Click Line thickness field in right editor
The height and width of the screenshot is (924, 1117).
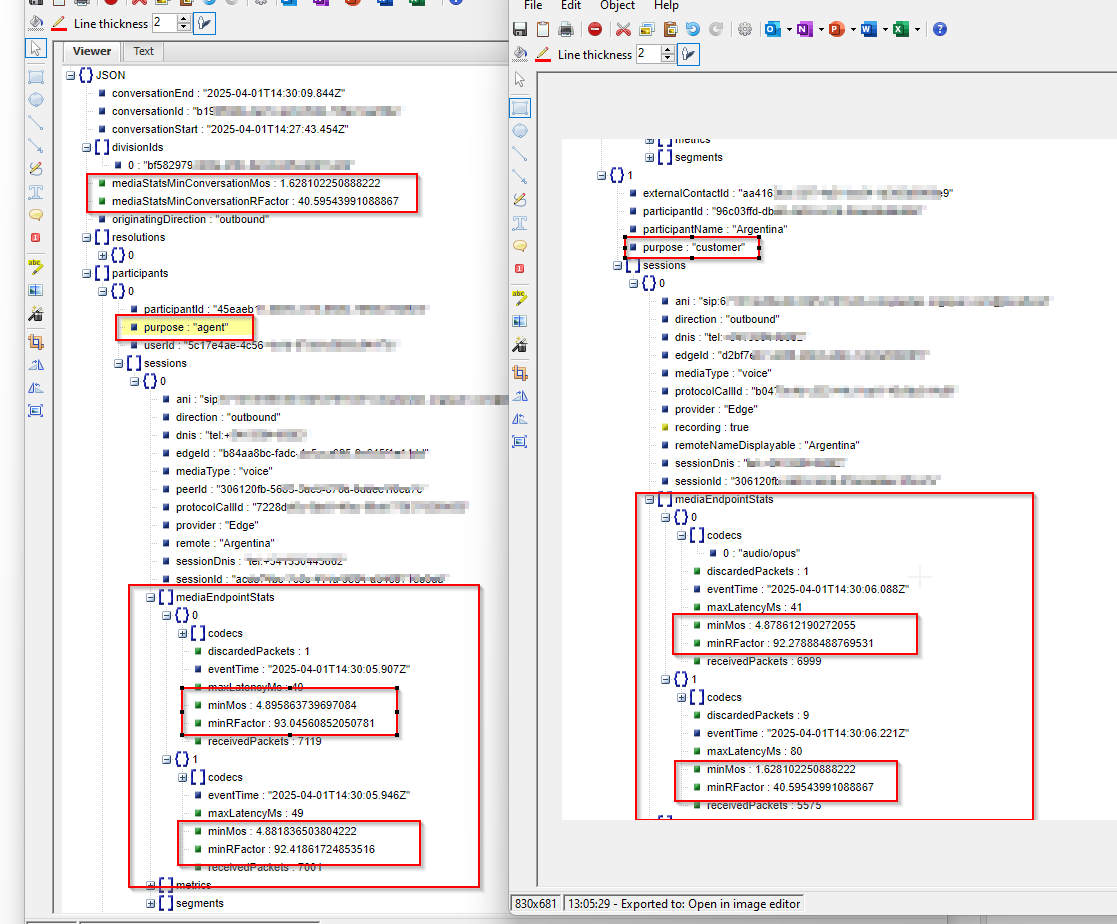[x=648, y=54]
